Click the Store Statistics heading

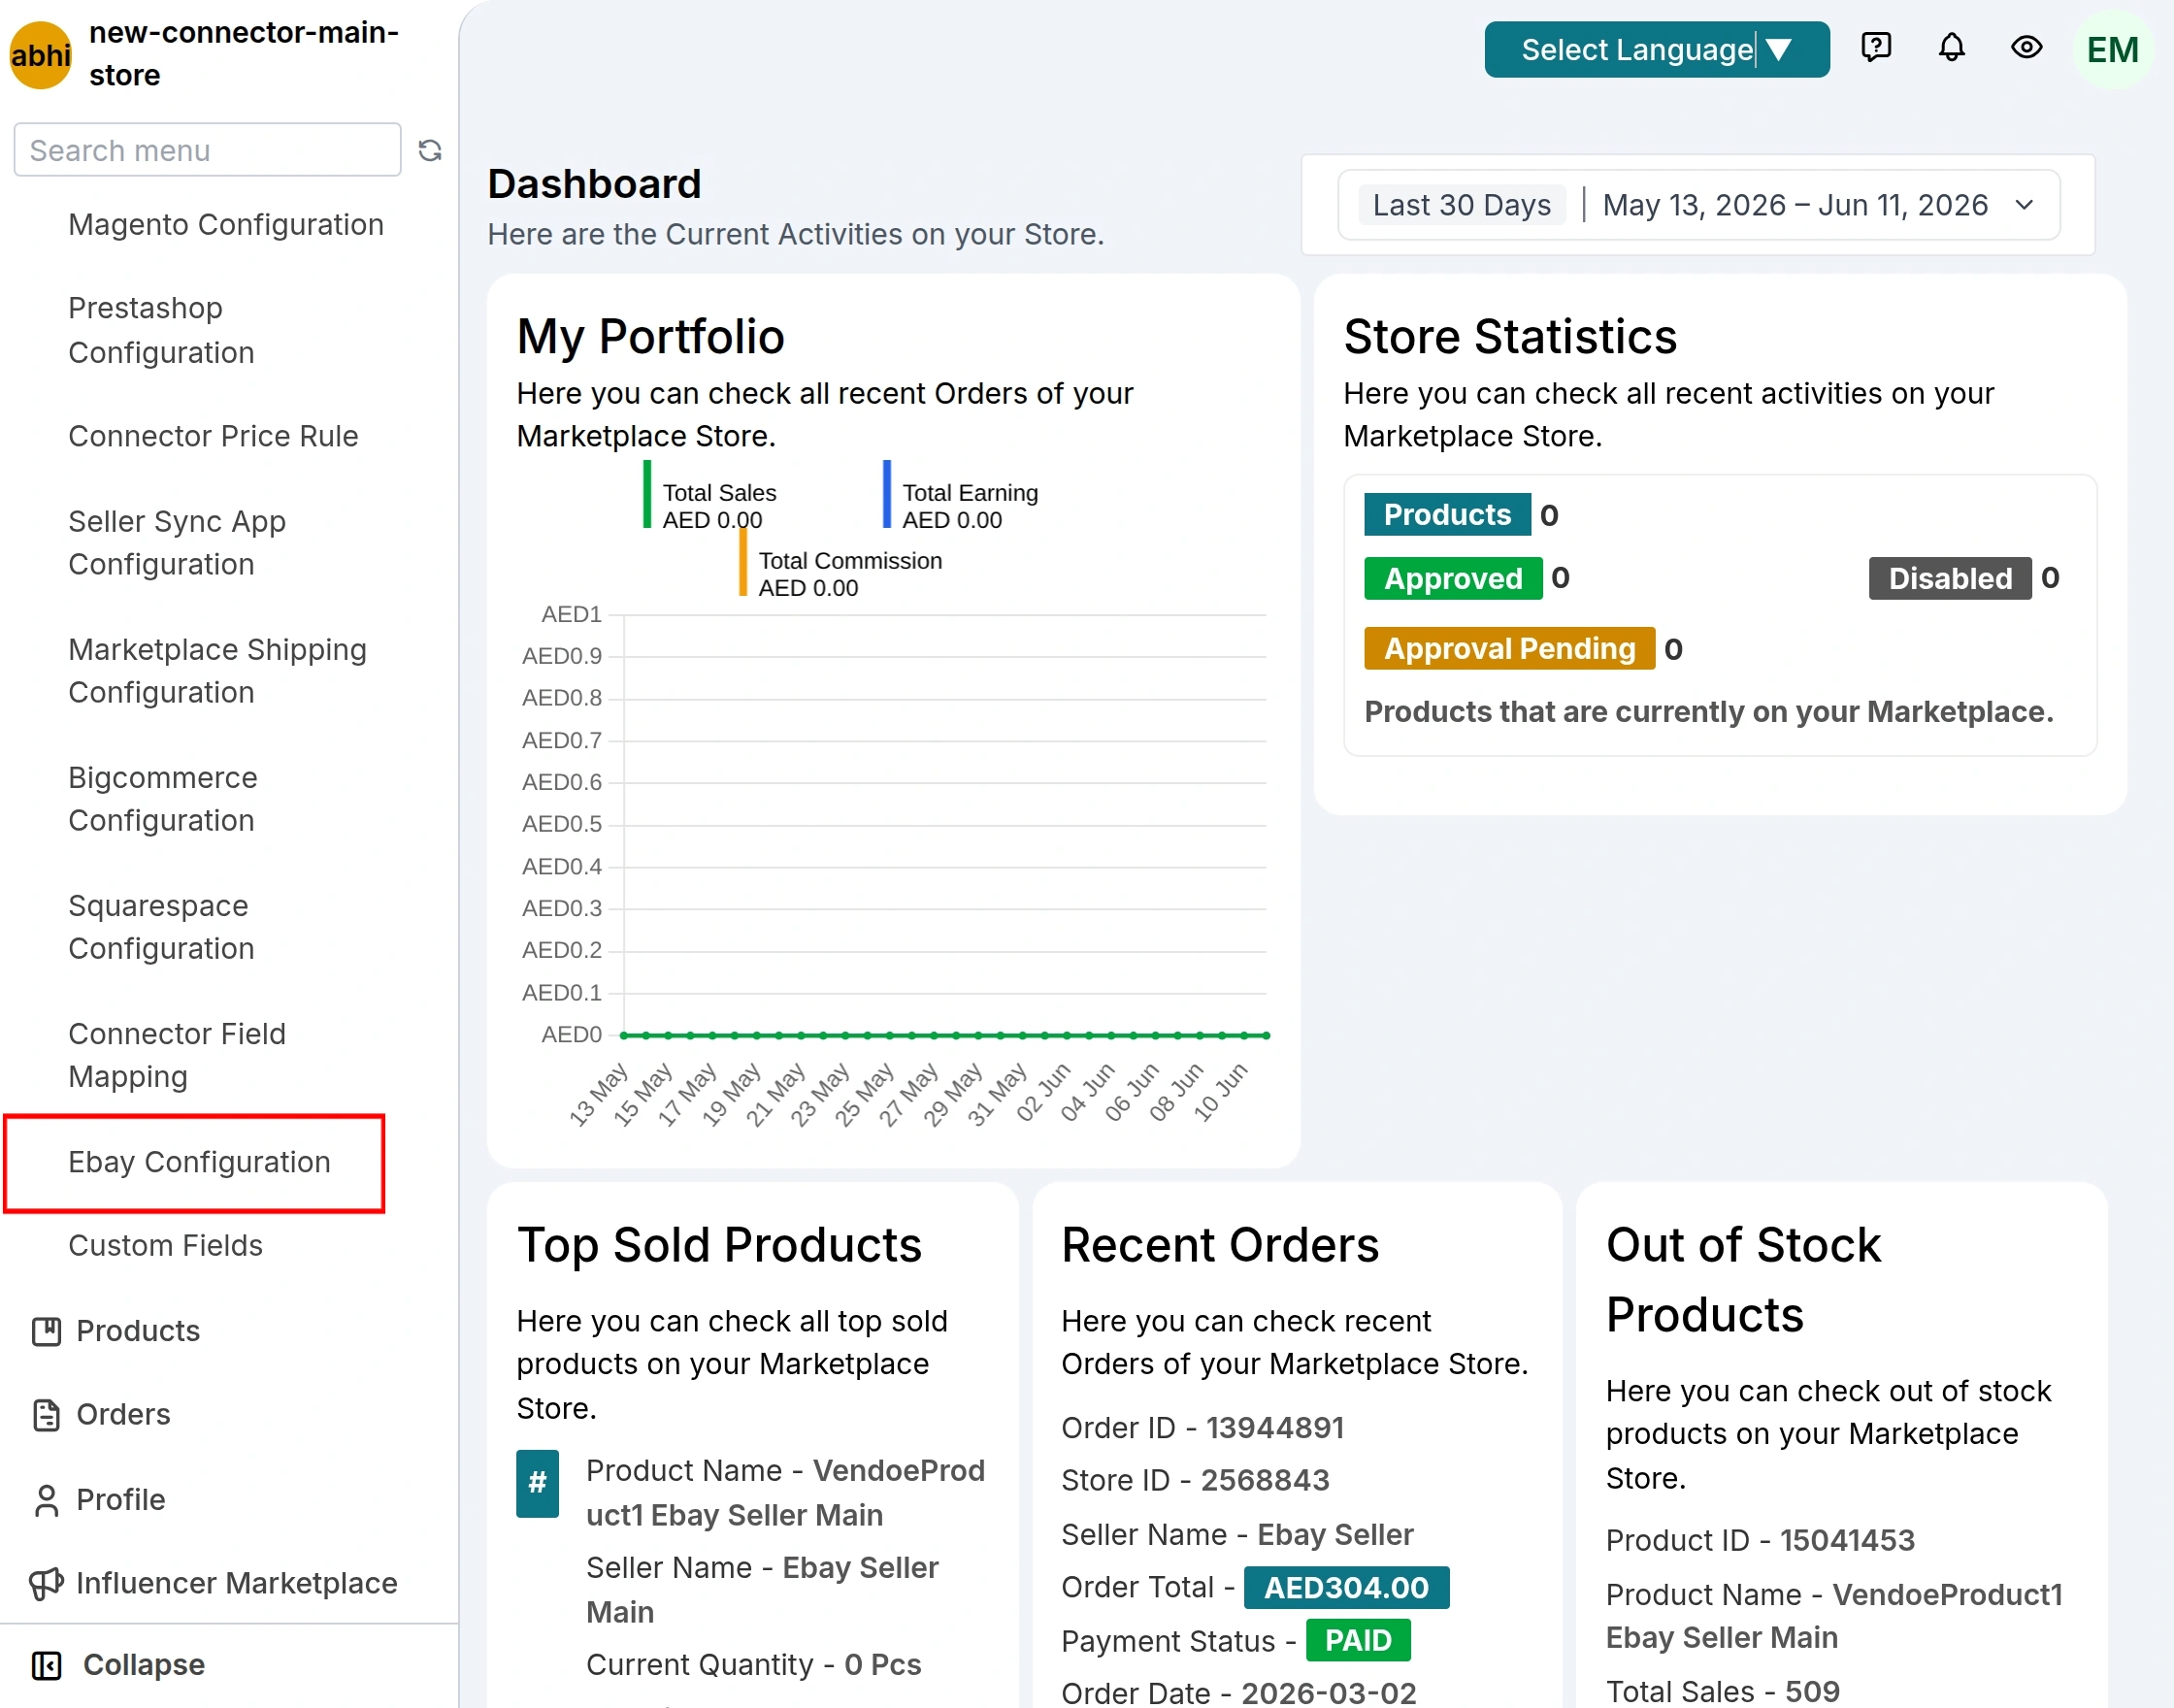1509,337
